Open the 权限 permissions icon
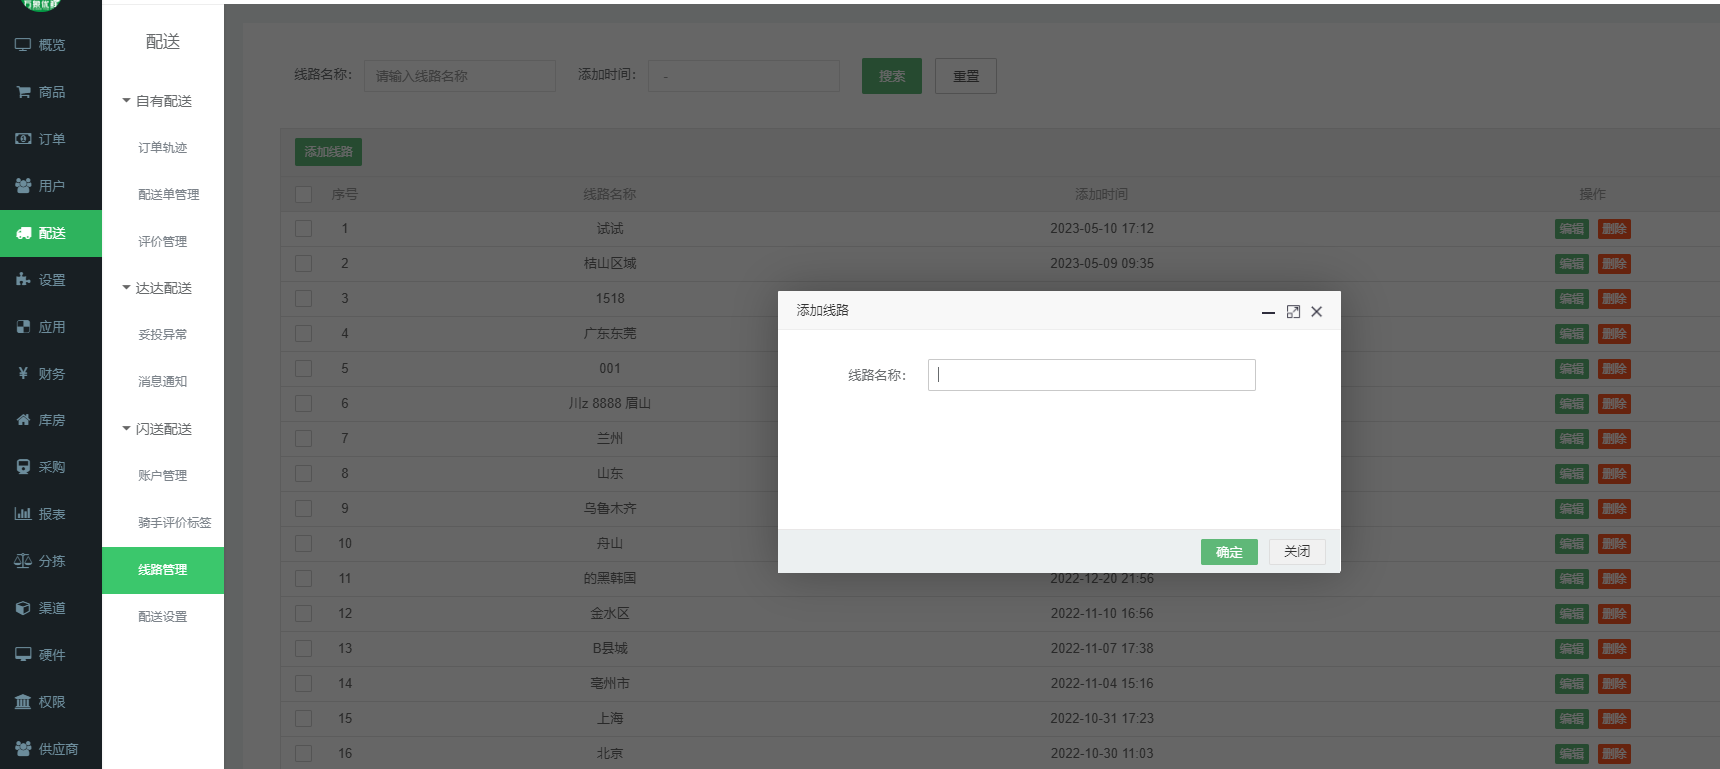Viewport: 1720px width, 769px height. pyautogui.click(x=23, y=702)
